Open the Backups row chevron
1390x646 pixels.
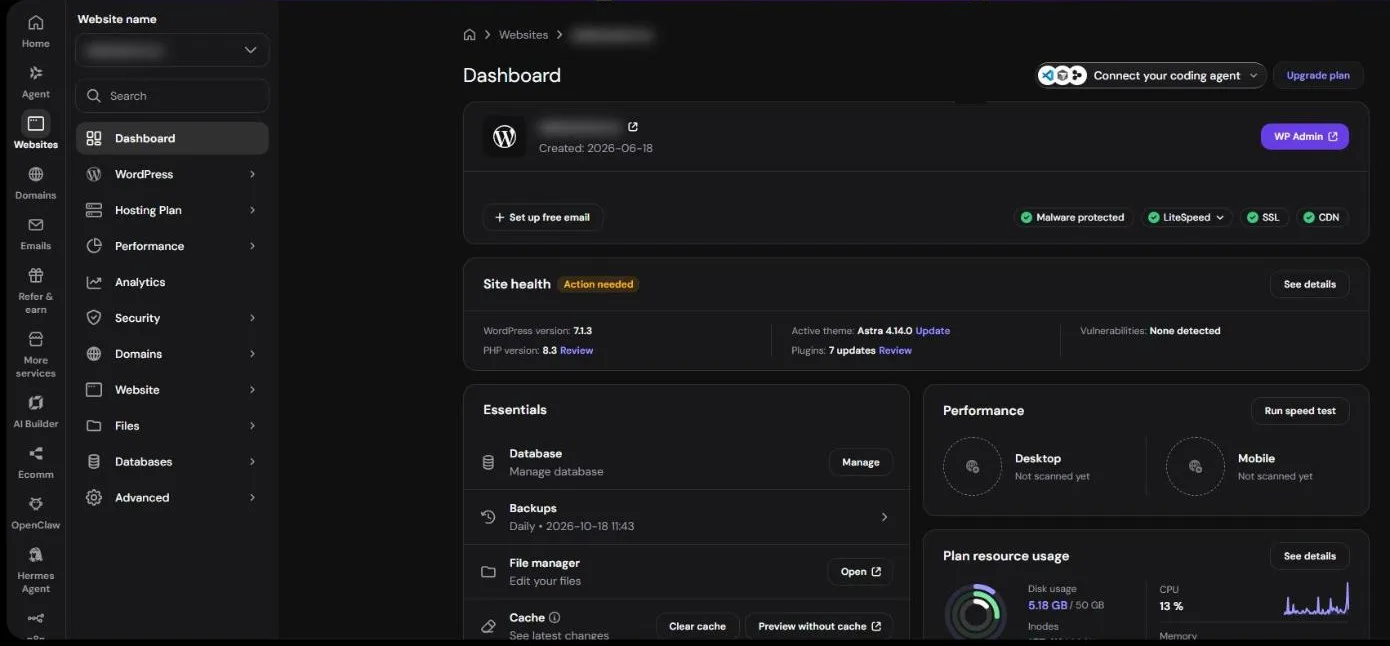pos(884,517)
